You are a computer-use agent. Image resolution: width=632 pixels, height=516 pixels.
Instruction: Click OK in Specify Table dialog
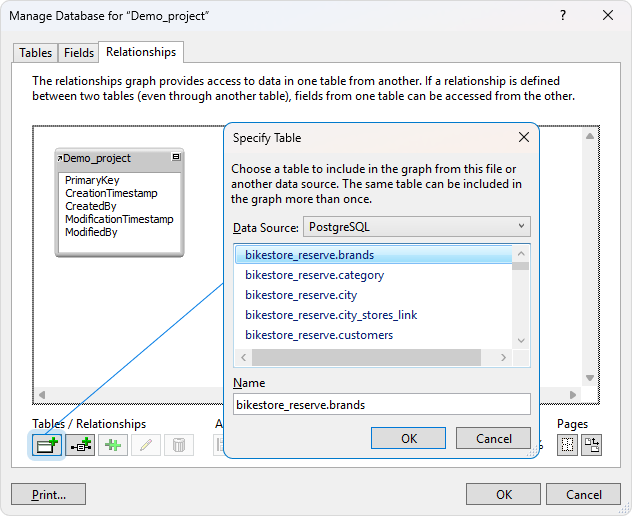click(x=408, y=438)
